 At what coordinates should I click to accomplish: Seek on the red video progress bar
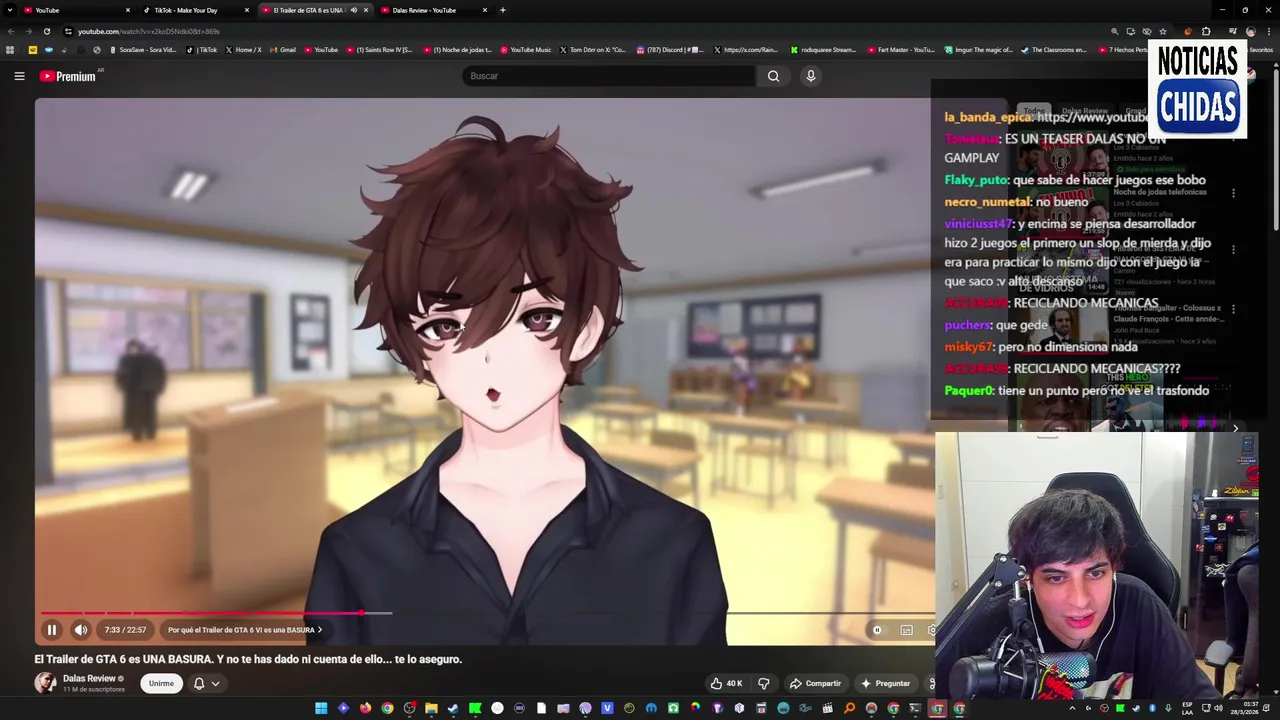(x=200, y=613)
